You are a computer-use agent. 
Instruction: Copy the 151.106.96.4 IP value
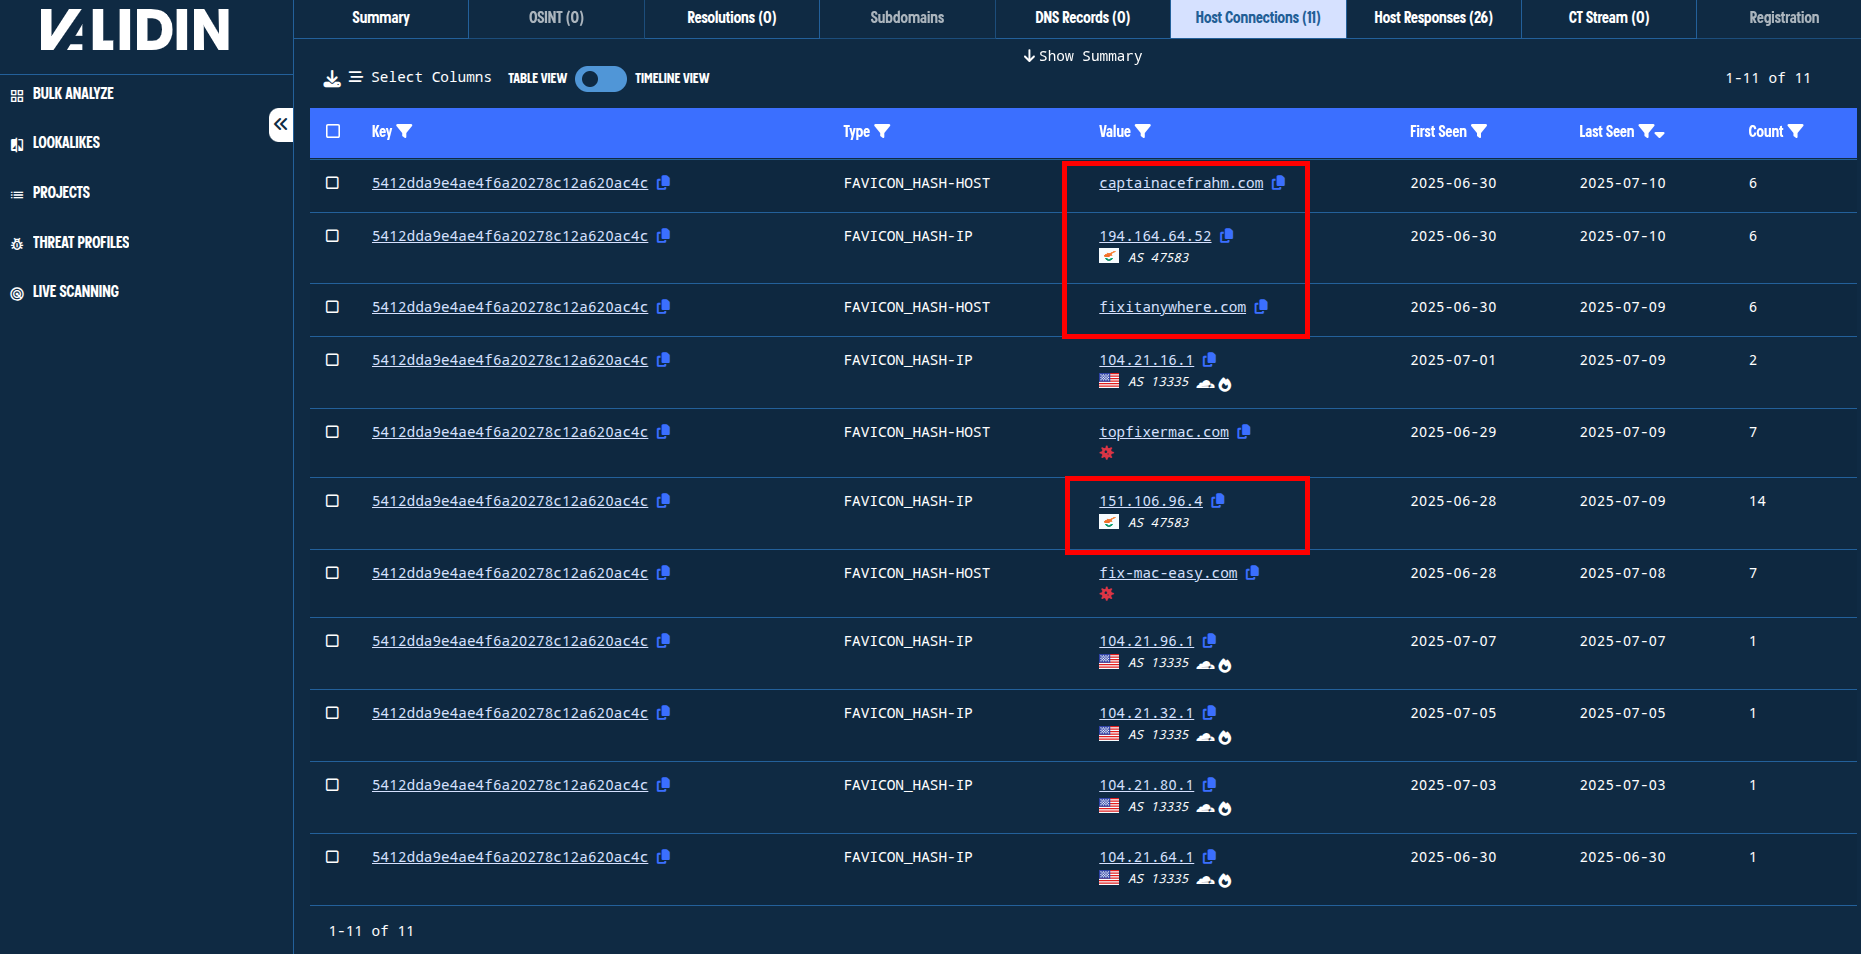pos(1218,501)
